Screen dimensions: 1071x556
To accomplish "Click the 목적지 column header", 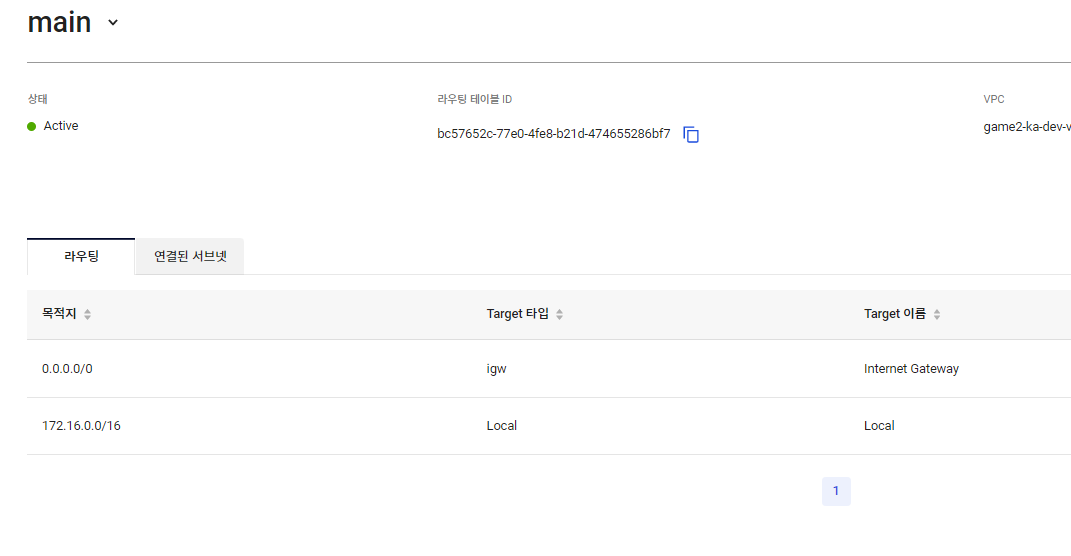I will pos(59,314).
